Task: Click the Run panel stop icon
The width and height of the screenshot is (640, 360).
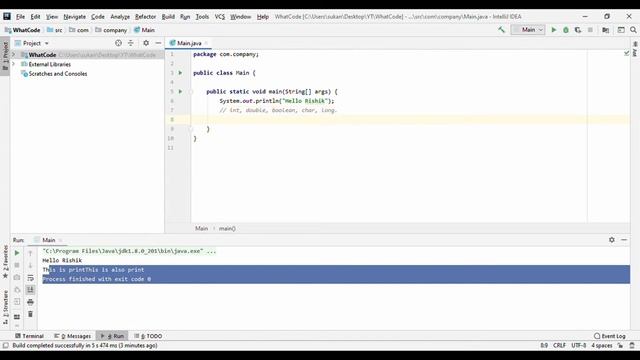Action: 17,265
